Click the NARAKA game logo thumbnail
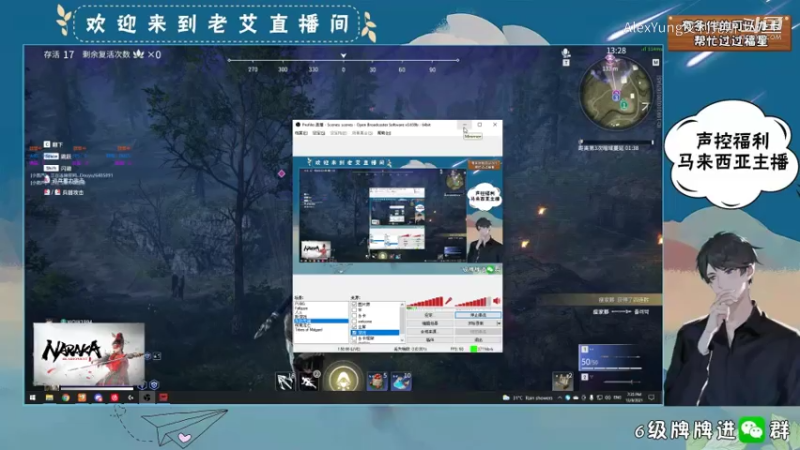Screen dimensions: 800x450 click(89, 355)
